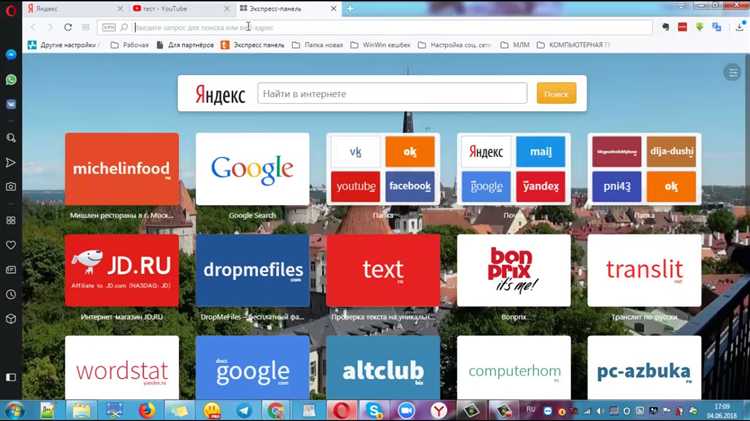The width and height of the screenshot is (750, 421).
Task: Open My Flow arrow icon in sidebar
Action: (11, 163)
